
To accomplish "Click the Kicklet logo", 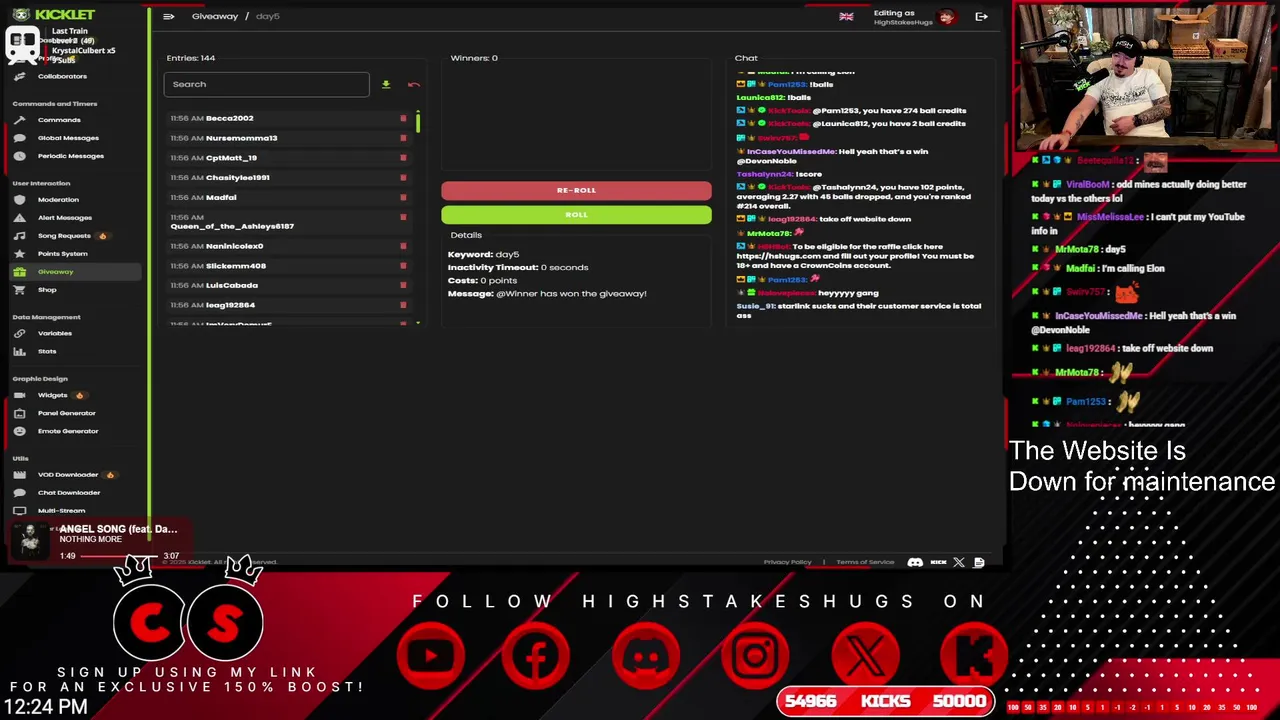I will point(54,14).
